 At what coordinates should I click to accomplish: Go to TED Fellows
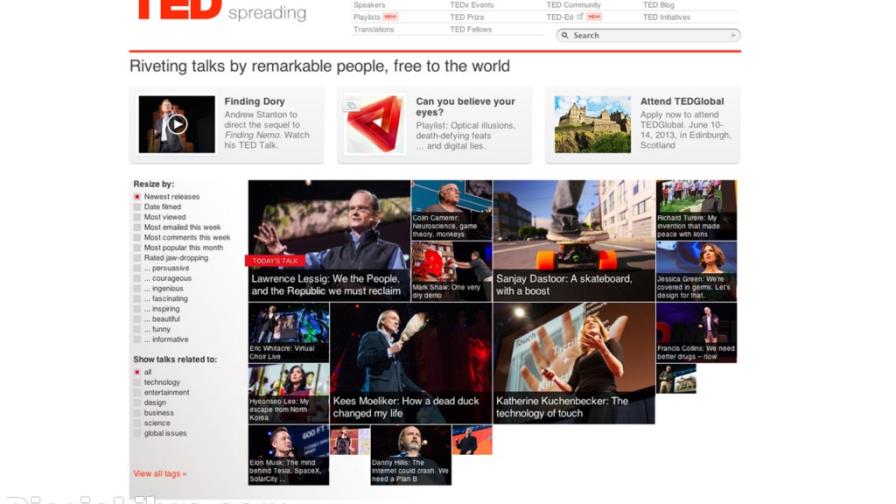(470, 29)
